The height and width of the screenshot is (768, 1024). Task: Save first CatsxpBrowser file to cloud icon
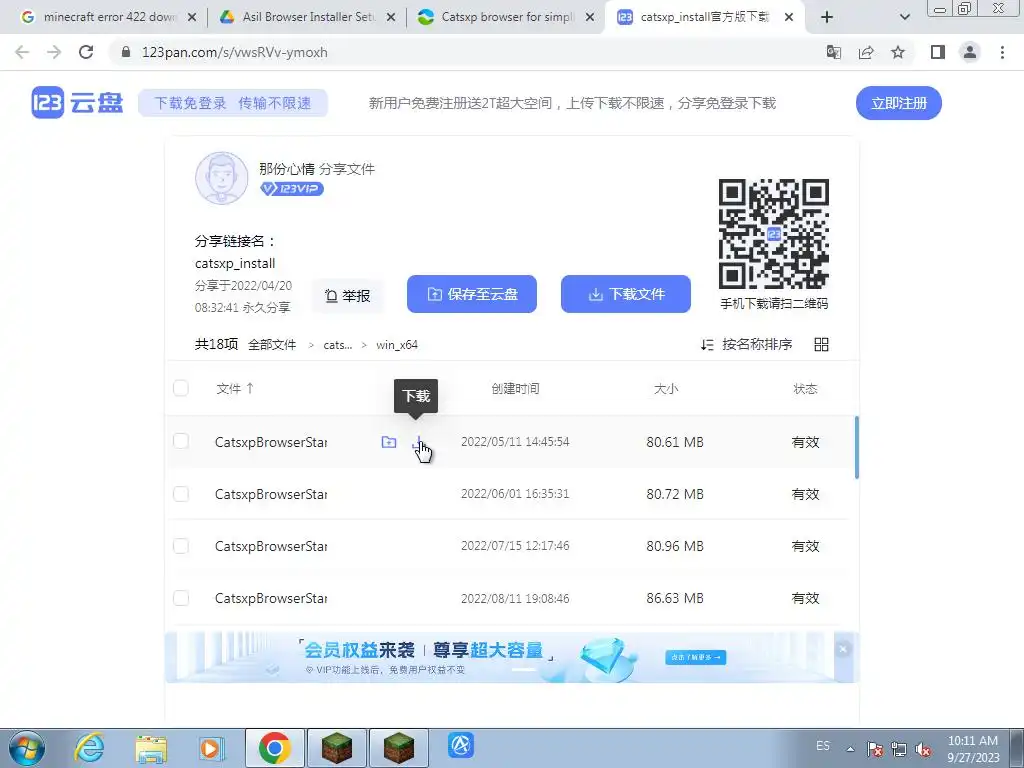coord(389,442)
